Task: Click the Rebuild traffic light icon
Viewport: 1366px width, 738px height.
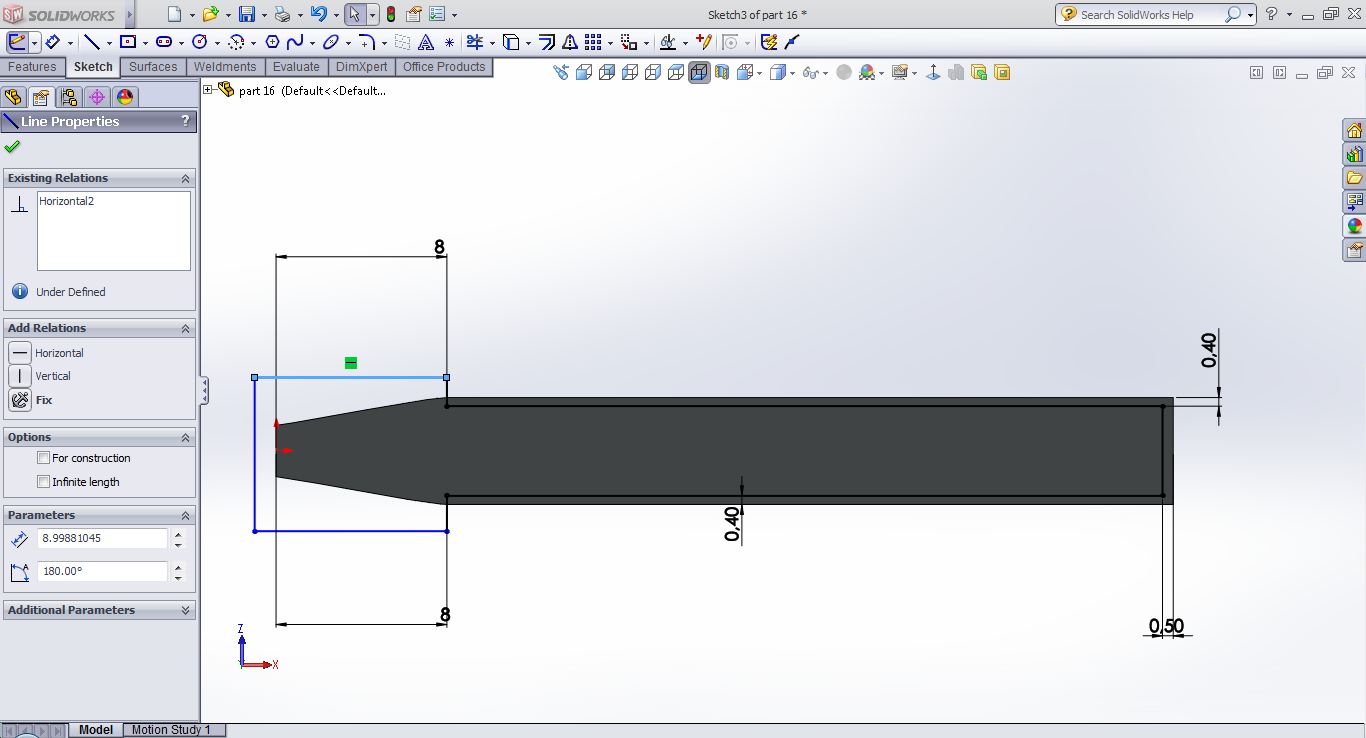Action: tap(390, 14)
